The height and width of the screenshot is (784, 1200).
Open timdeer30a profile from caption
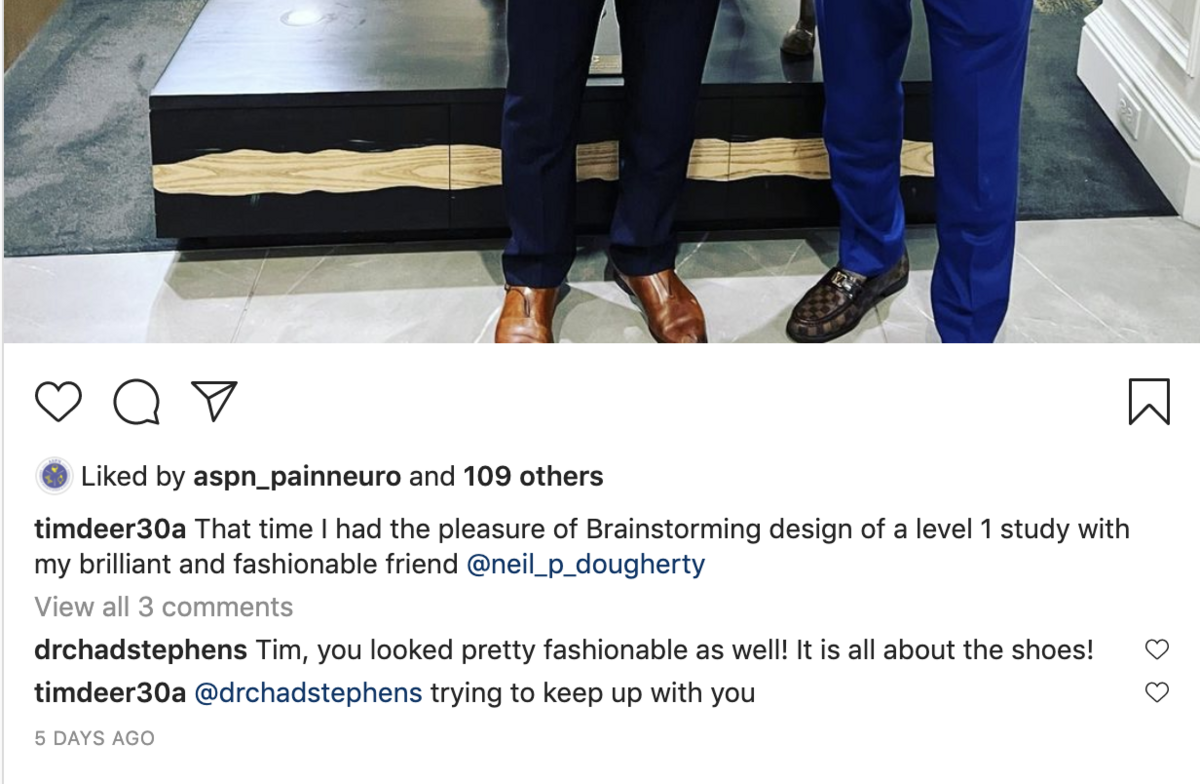click(x=110, y=529)
